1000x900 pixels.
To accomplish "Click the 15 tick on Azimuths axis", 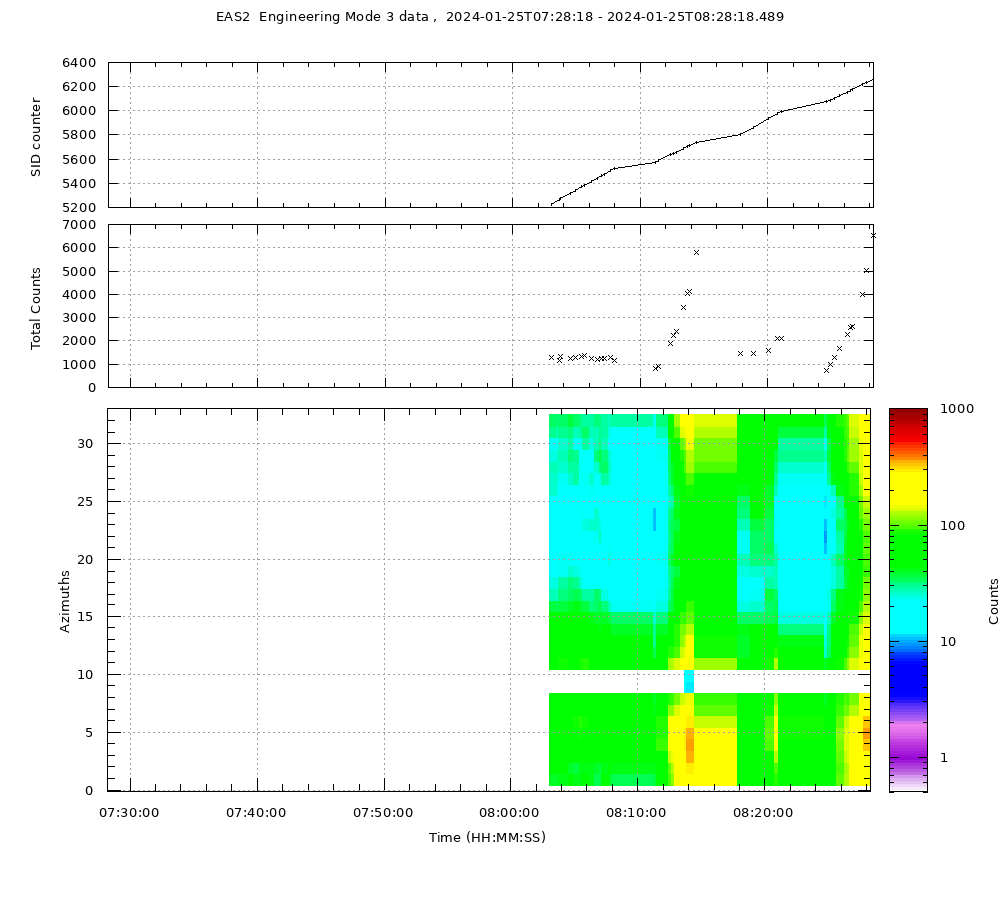I will [x=85, y=616].
